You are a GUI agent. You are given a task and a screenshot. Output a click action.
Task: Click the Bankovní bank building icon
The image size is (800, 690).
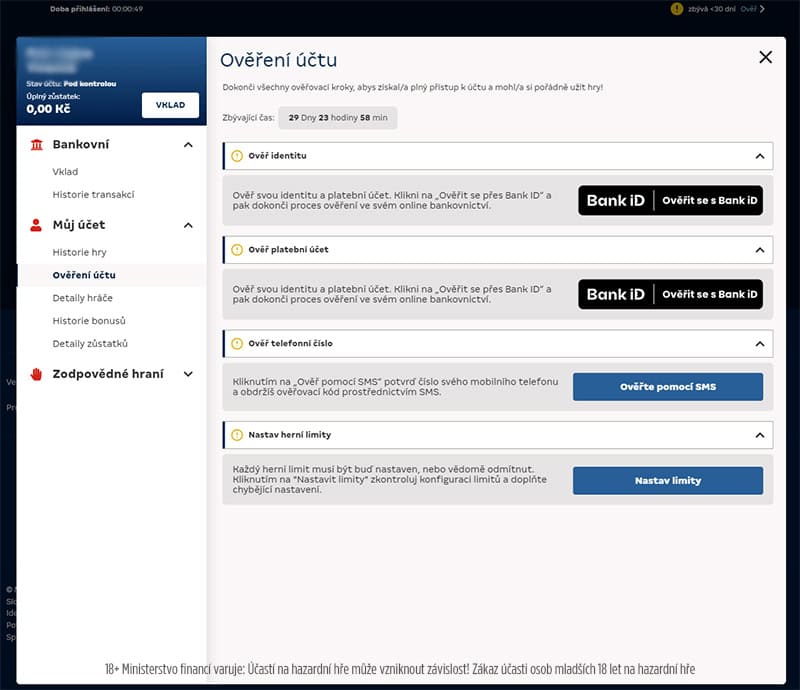pos(37,144)
